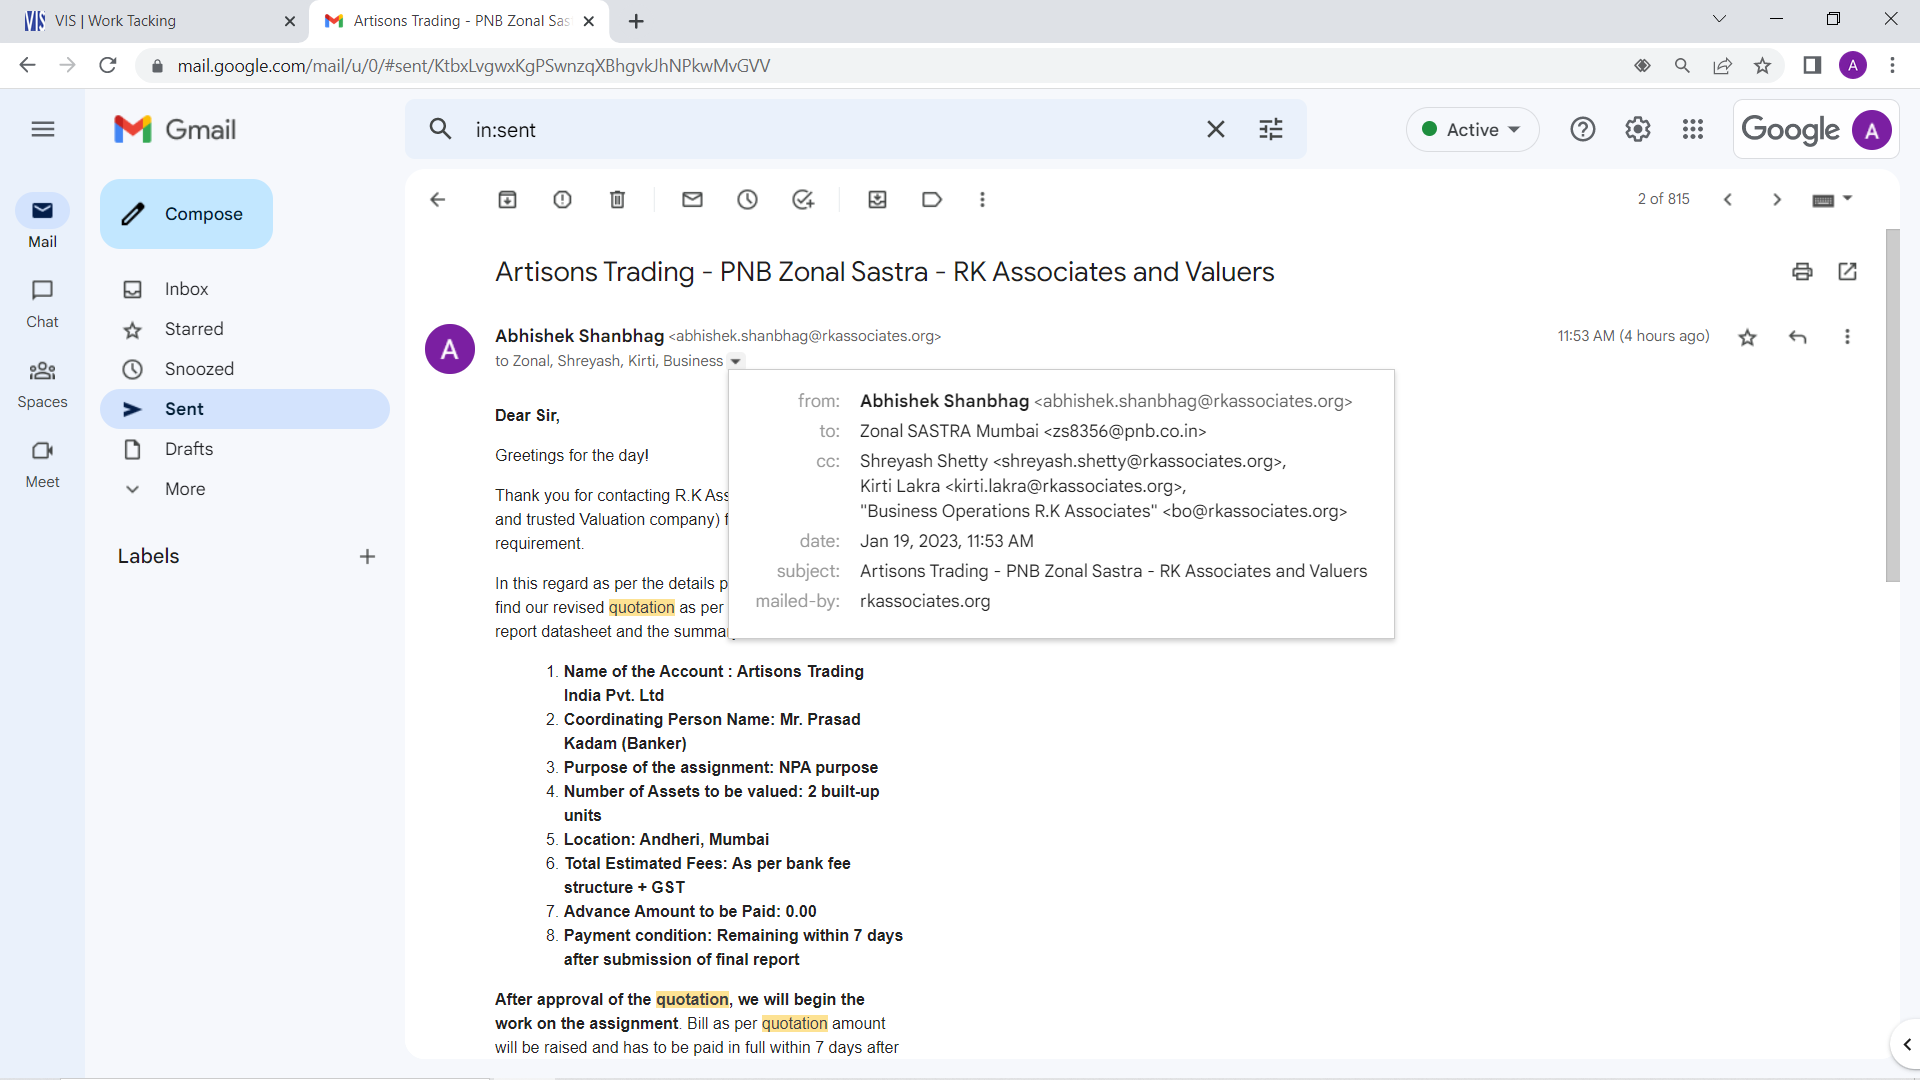
Task: Open the Snoozed folder
Action: pyautogui.click(x=245, y=369)
